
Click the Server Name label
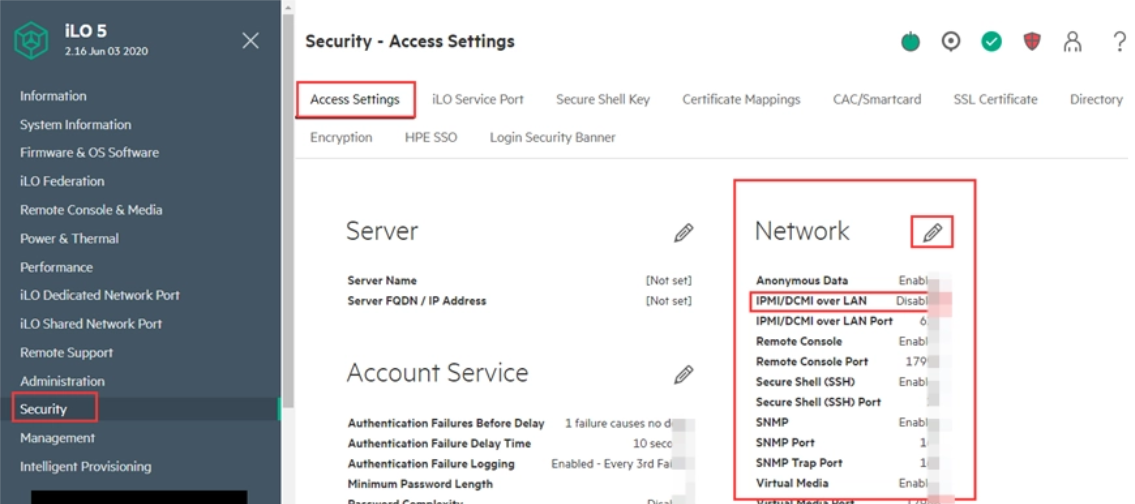click(x=382, y=280)
